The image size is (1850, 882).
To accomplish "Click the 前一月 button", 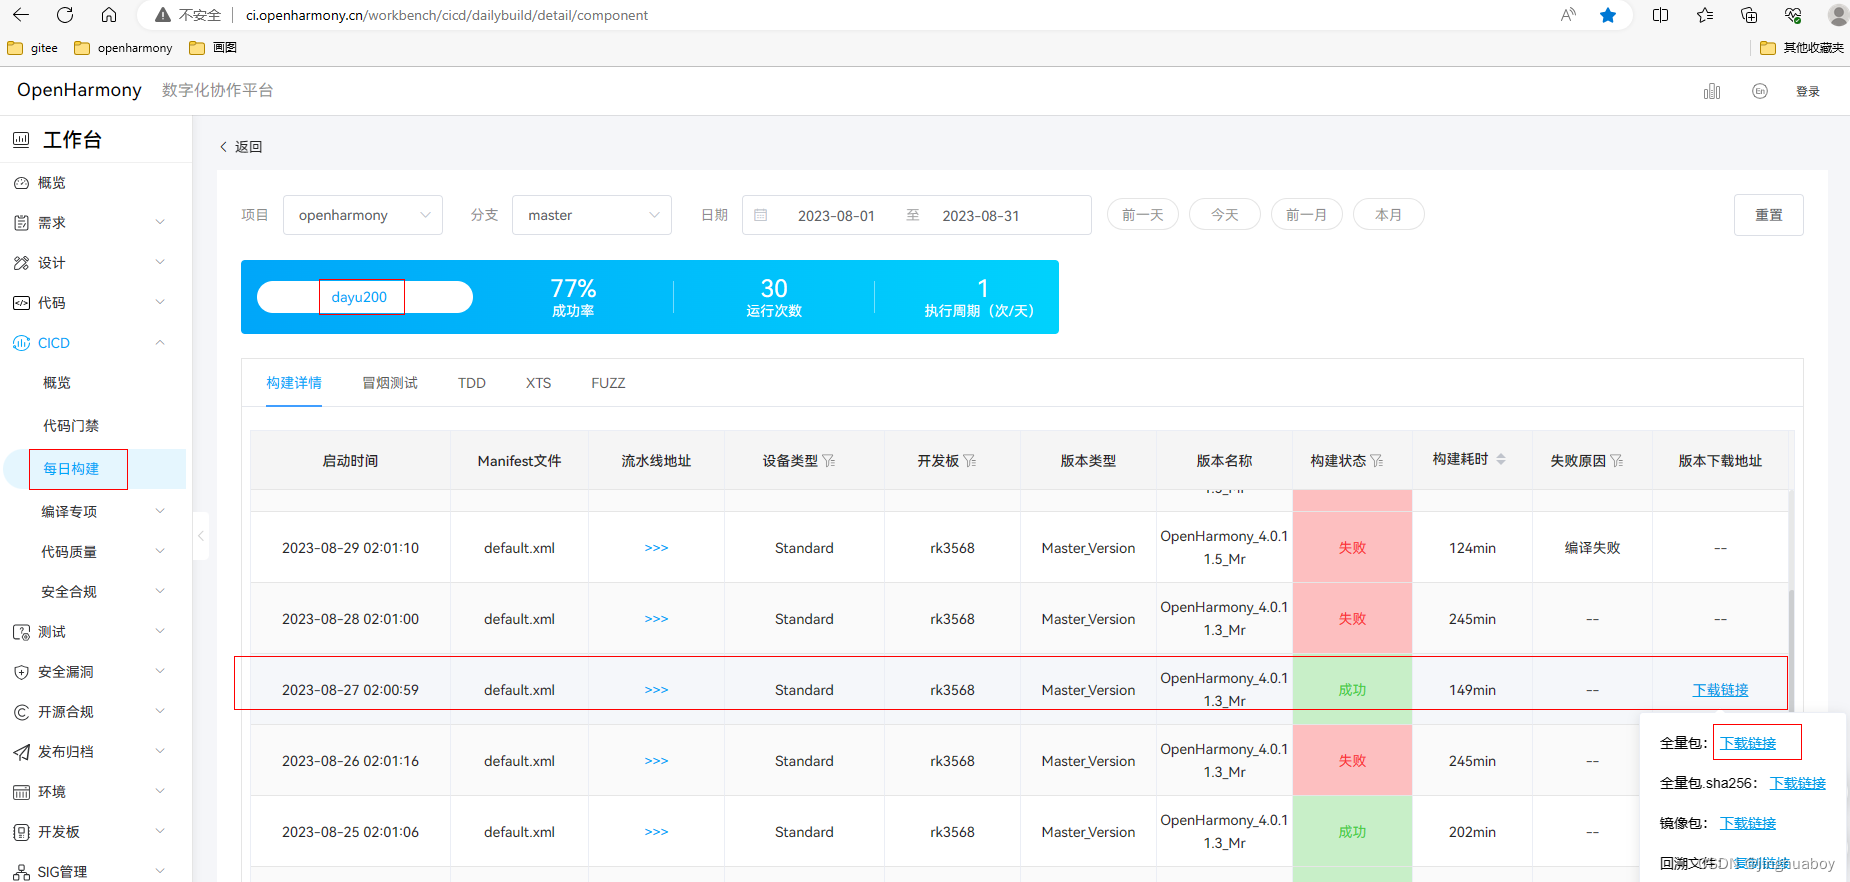I will (x=1307, y=215).
